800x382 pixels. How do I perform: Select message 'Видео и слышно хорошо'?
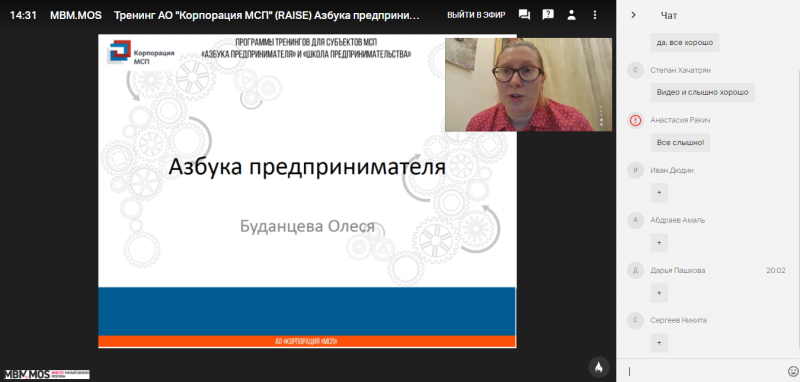[x=703, y=92]
